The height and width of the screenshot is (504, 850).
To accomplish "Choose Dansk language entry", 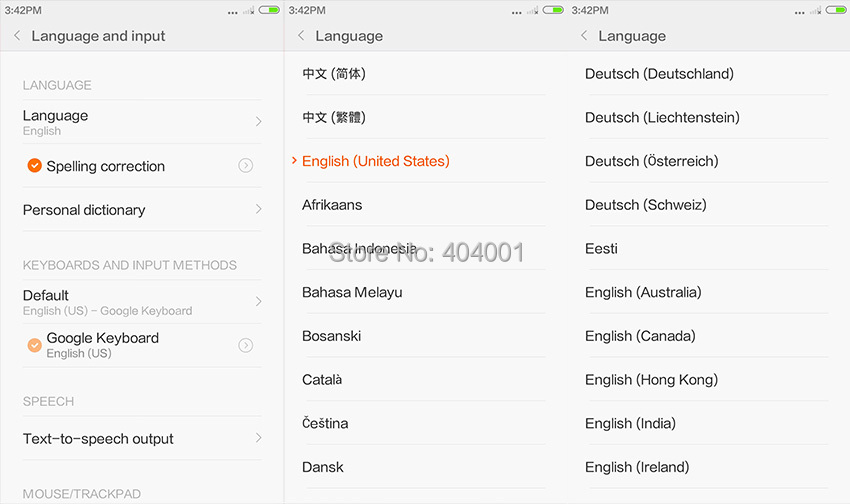I will coord(323,467).
